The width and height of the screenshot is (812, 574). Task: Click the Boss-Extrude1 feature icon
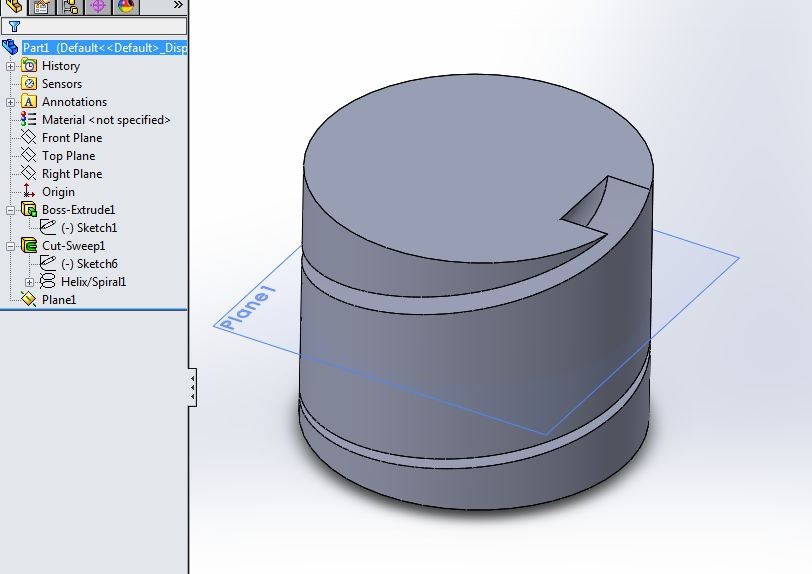(29, 209)
